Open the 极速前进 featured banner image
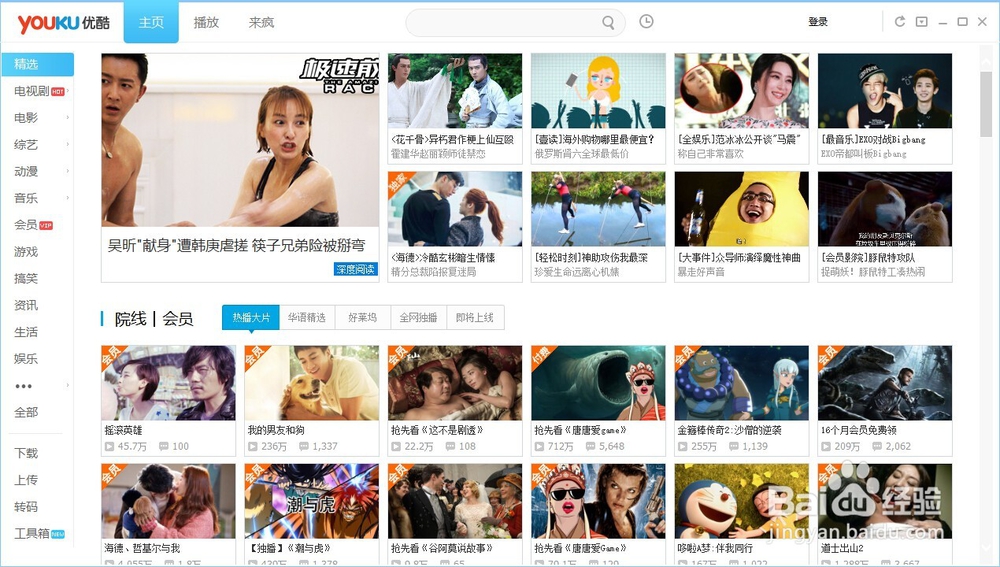This screenshot has width=1000, height=567. point(240,140)
